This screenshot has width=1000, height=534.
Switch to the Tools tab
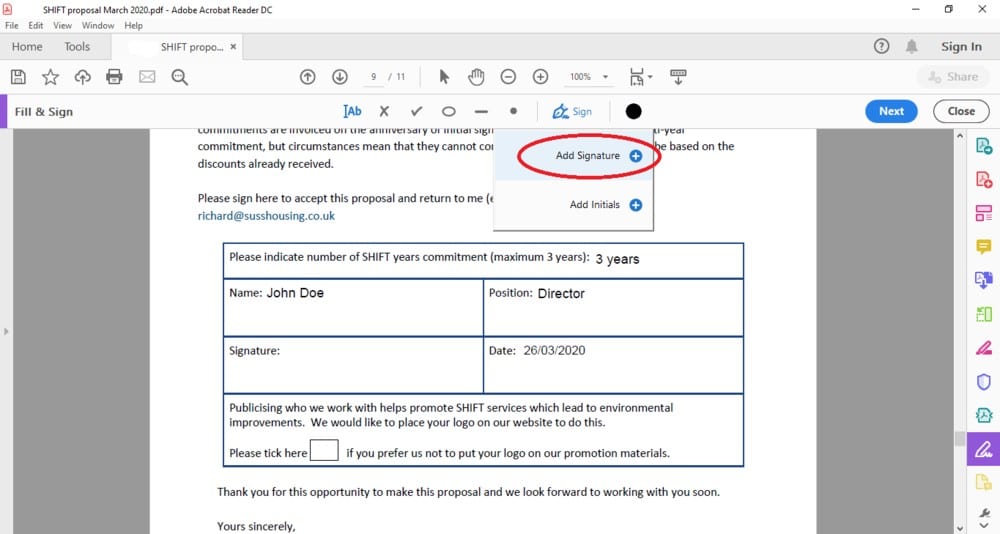click(77, 47)
